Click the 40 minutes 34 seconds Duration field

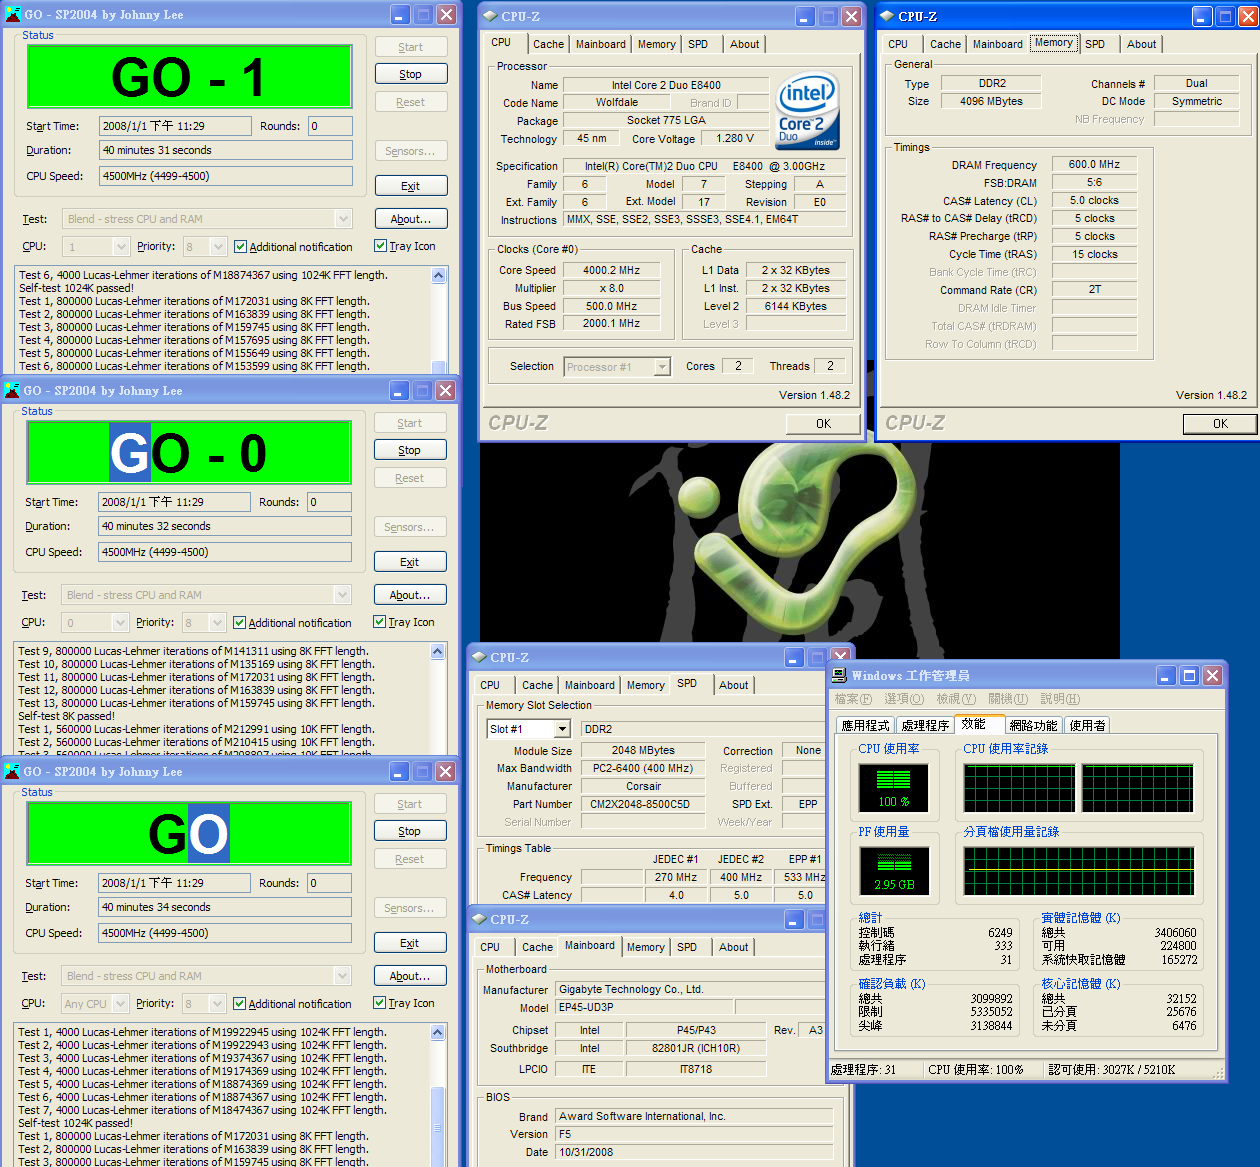click(x=224, y=907)
